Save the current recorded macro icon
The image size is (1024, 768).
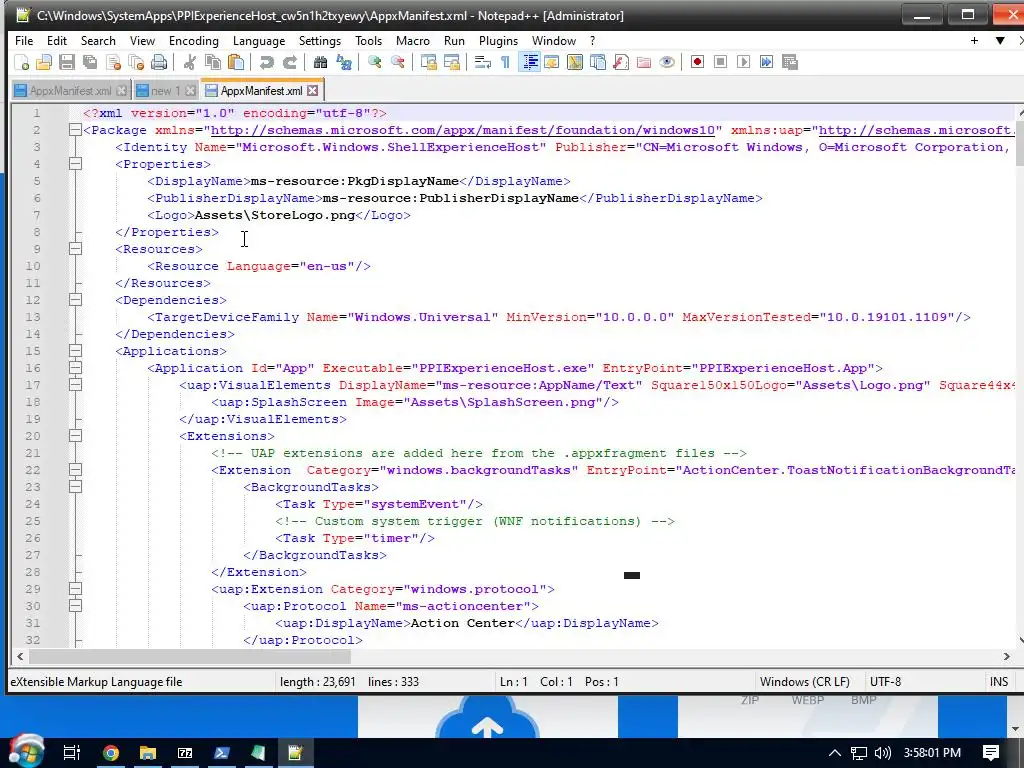(x=790, y=62)
